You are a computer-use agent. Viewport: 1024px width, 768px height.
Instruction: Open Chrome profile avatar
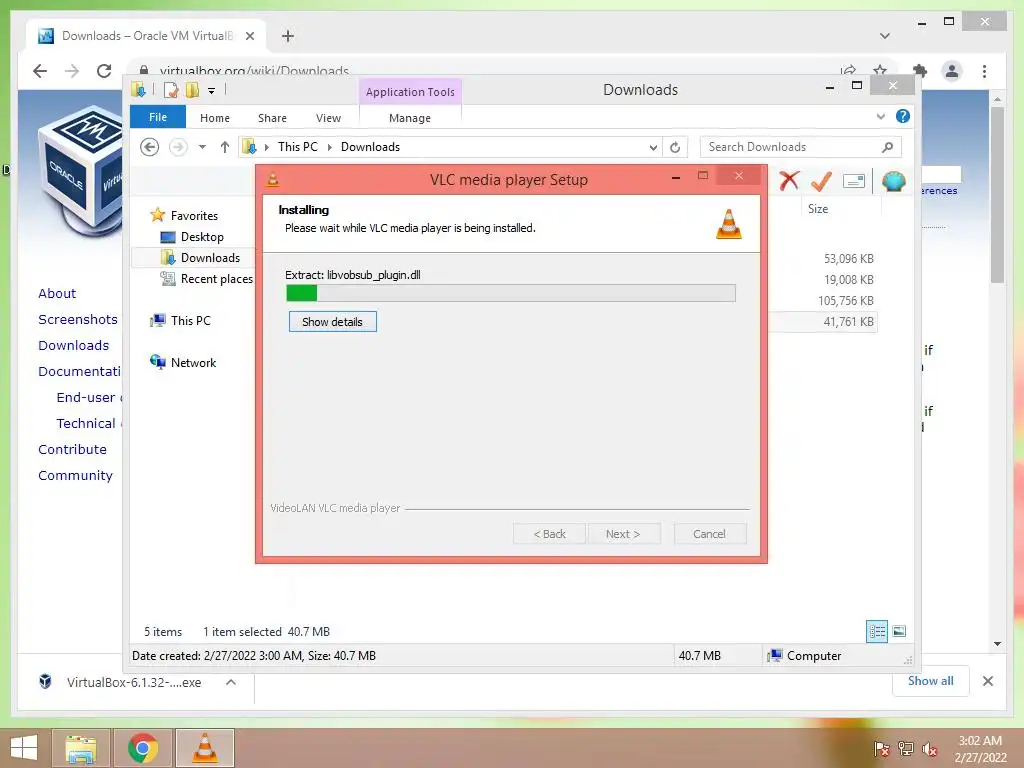pos(952,71)
